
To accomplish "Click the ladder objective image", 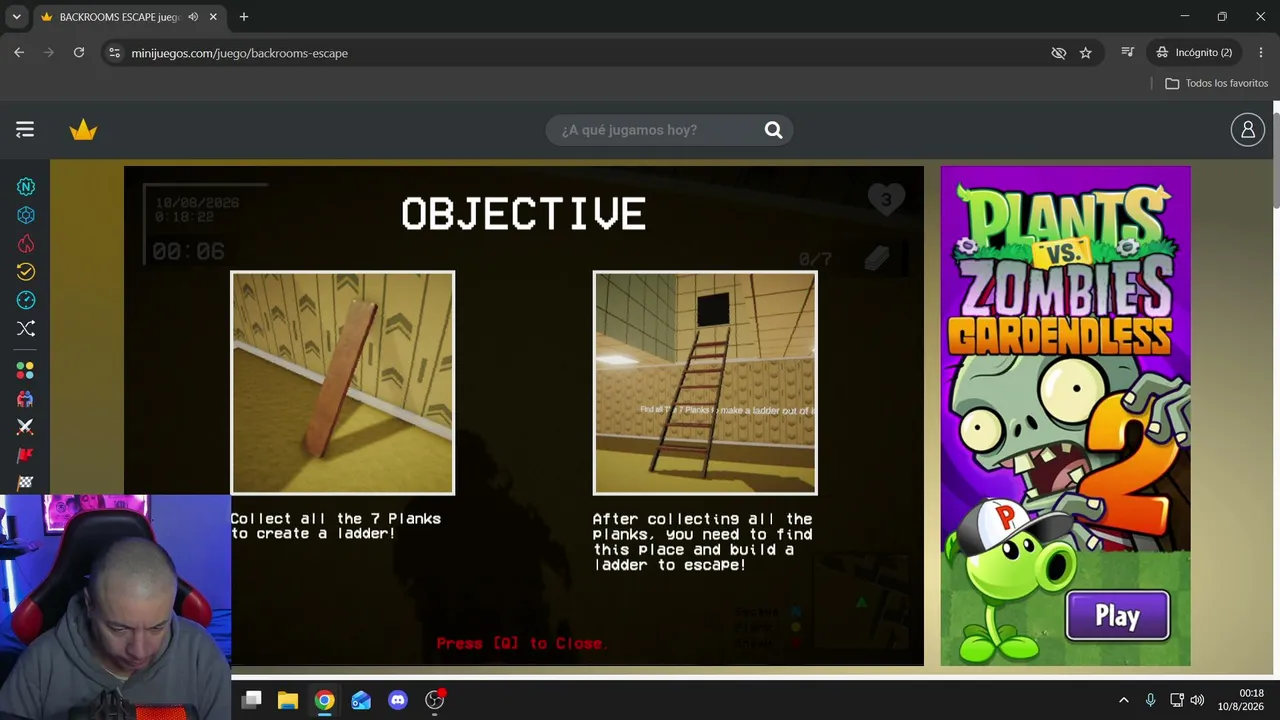I will (705, 383).
